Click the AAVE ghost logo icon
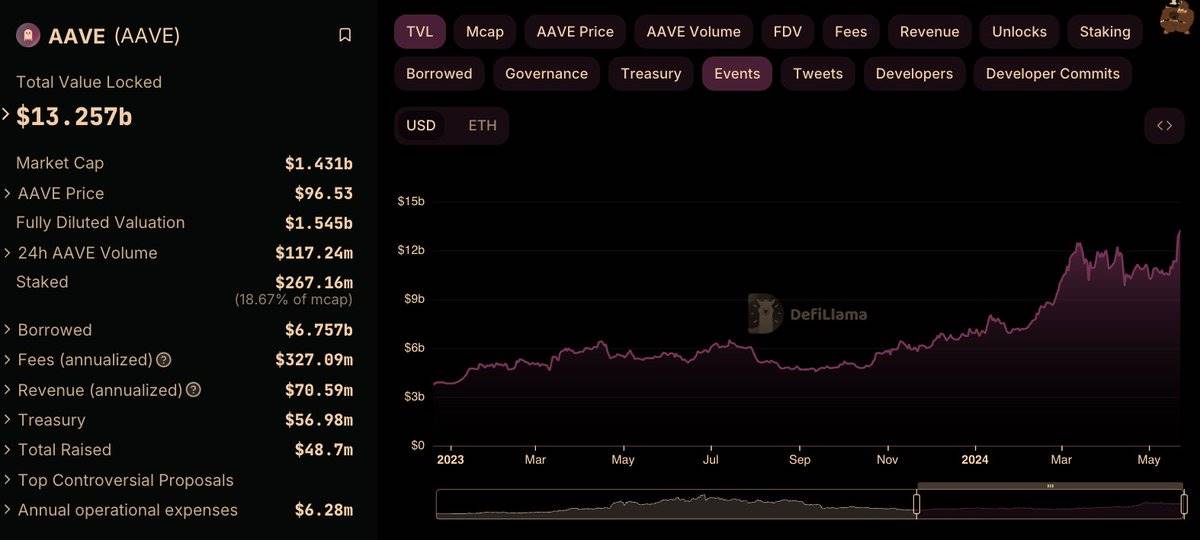 (28, 36)
